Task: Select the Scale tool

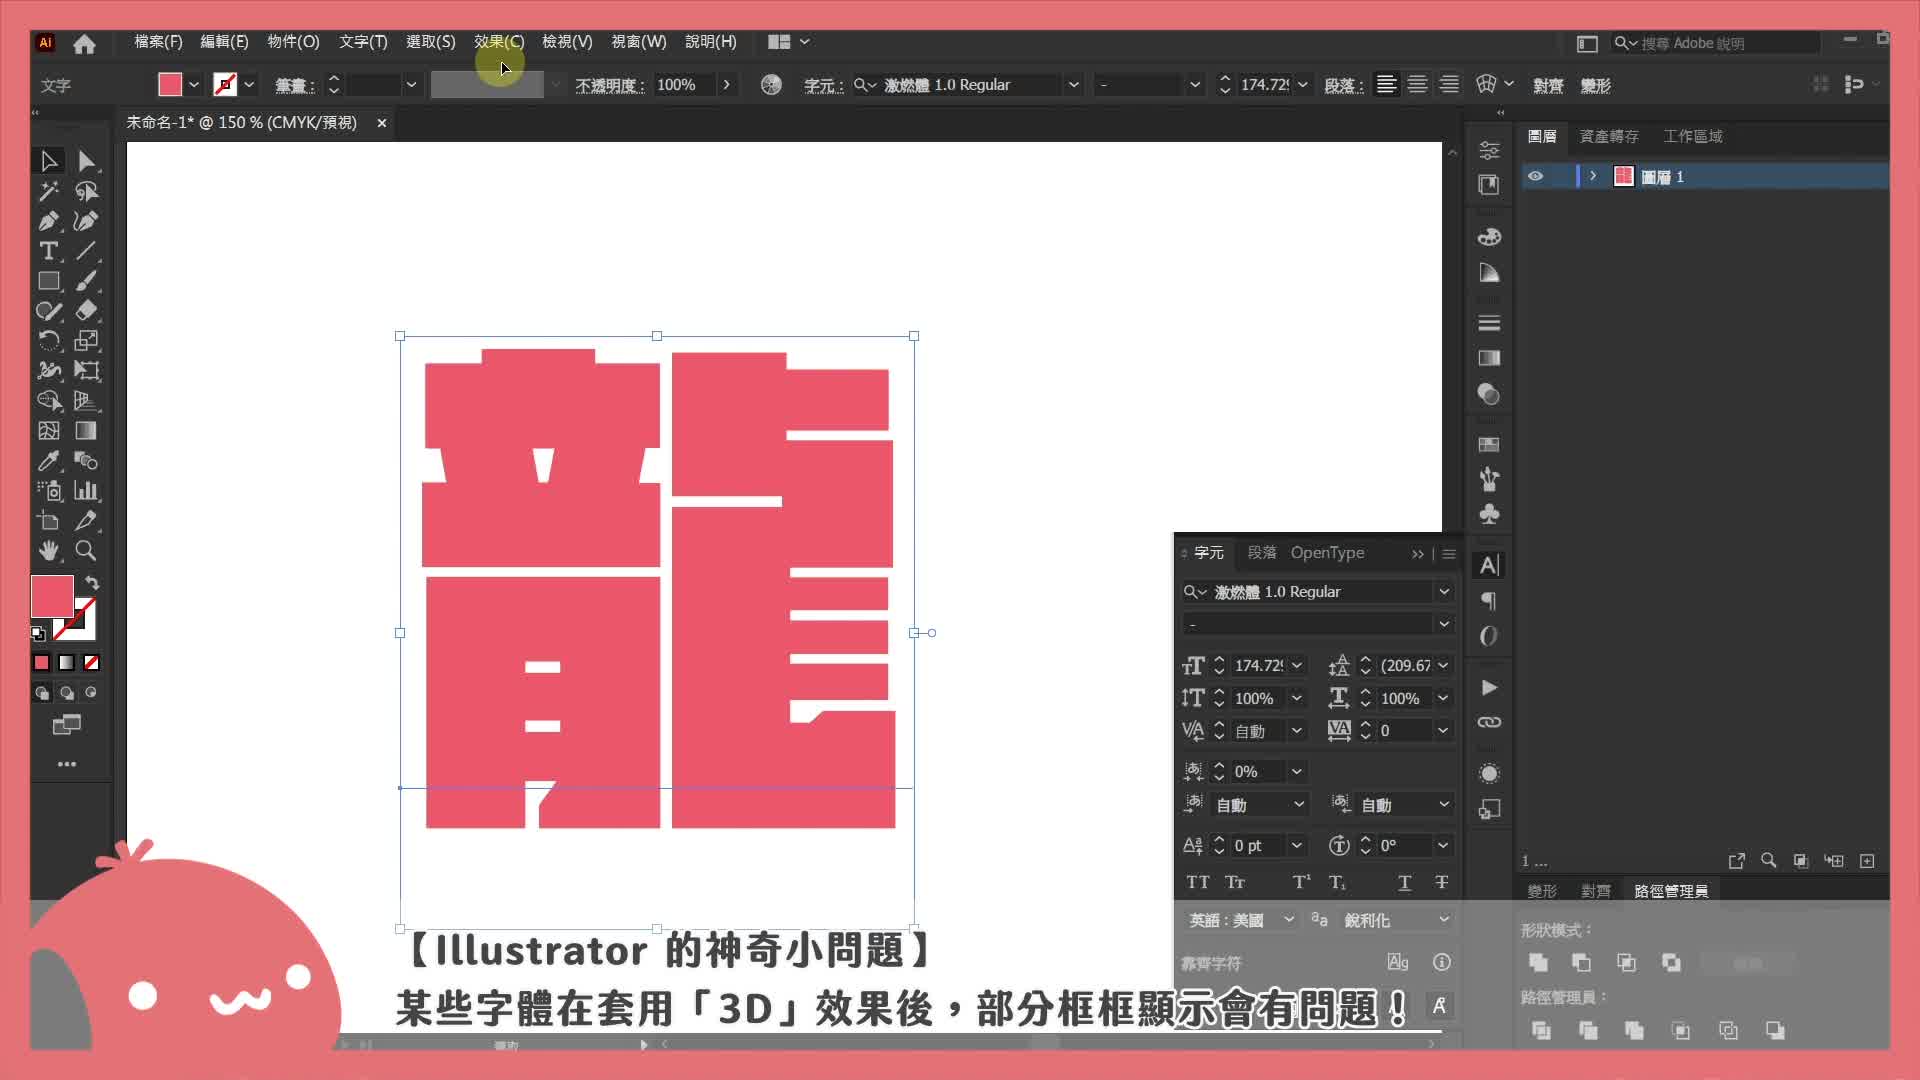Action: click(x=86, y=341)
